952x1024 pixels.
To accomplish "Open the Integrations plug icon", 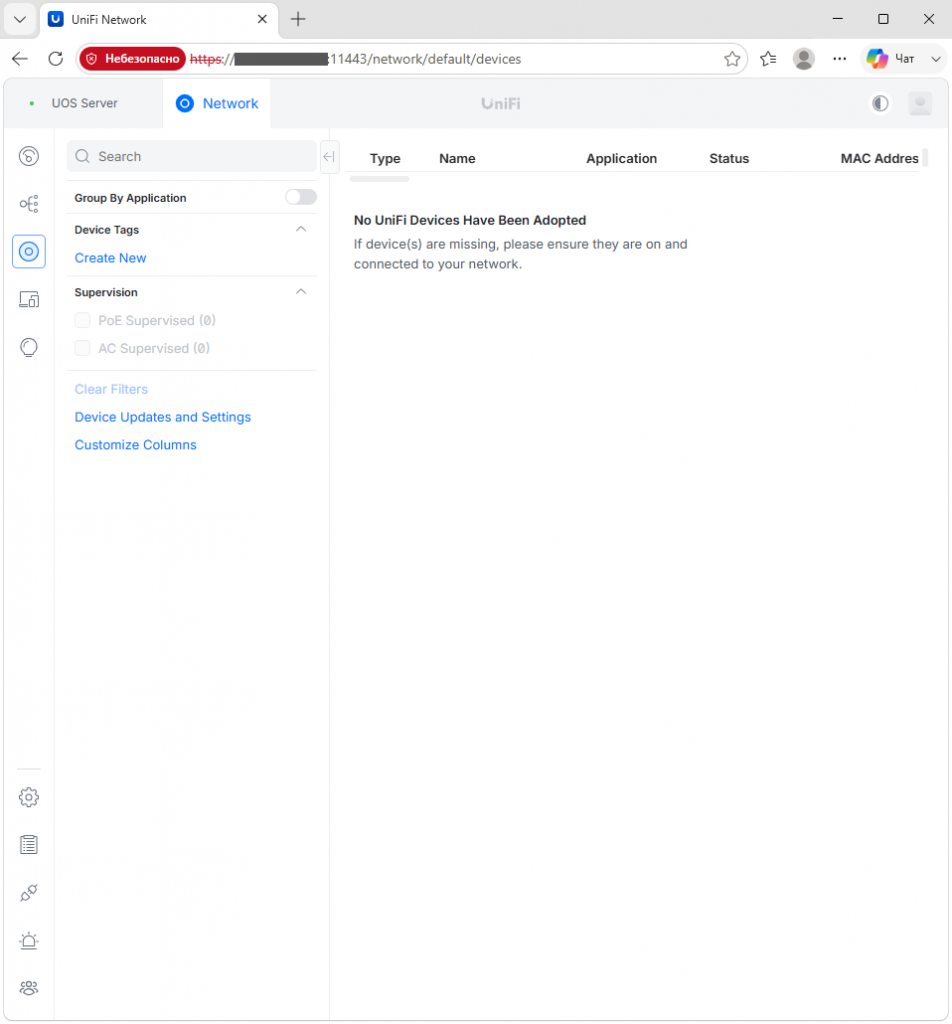I will click(29, 892).
